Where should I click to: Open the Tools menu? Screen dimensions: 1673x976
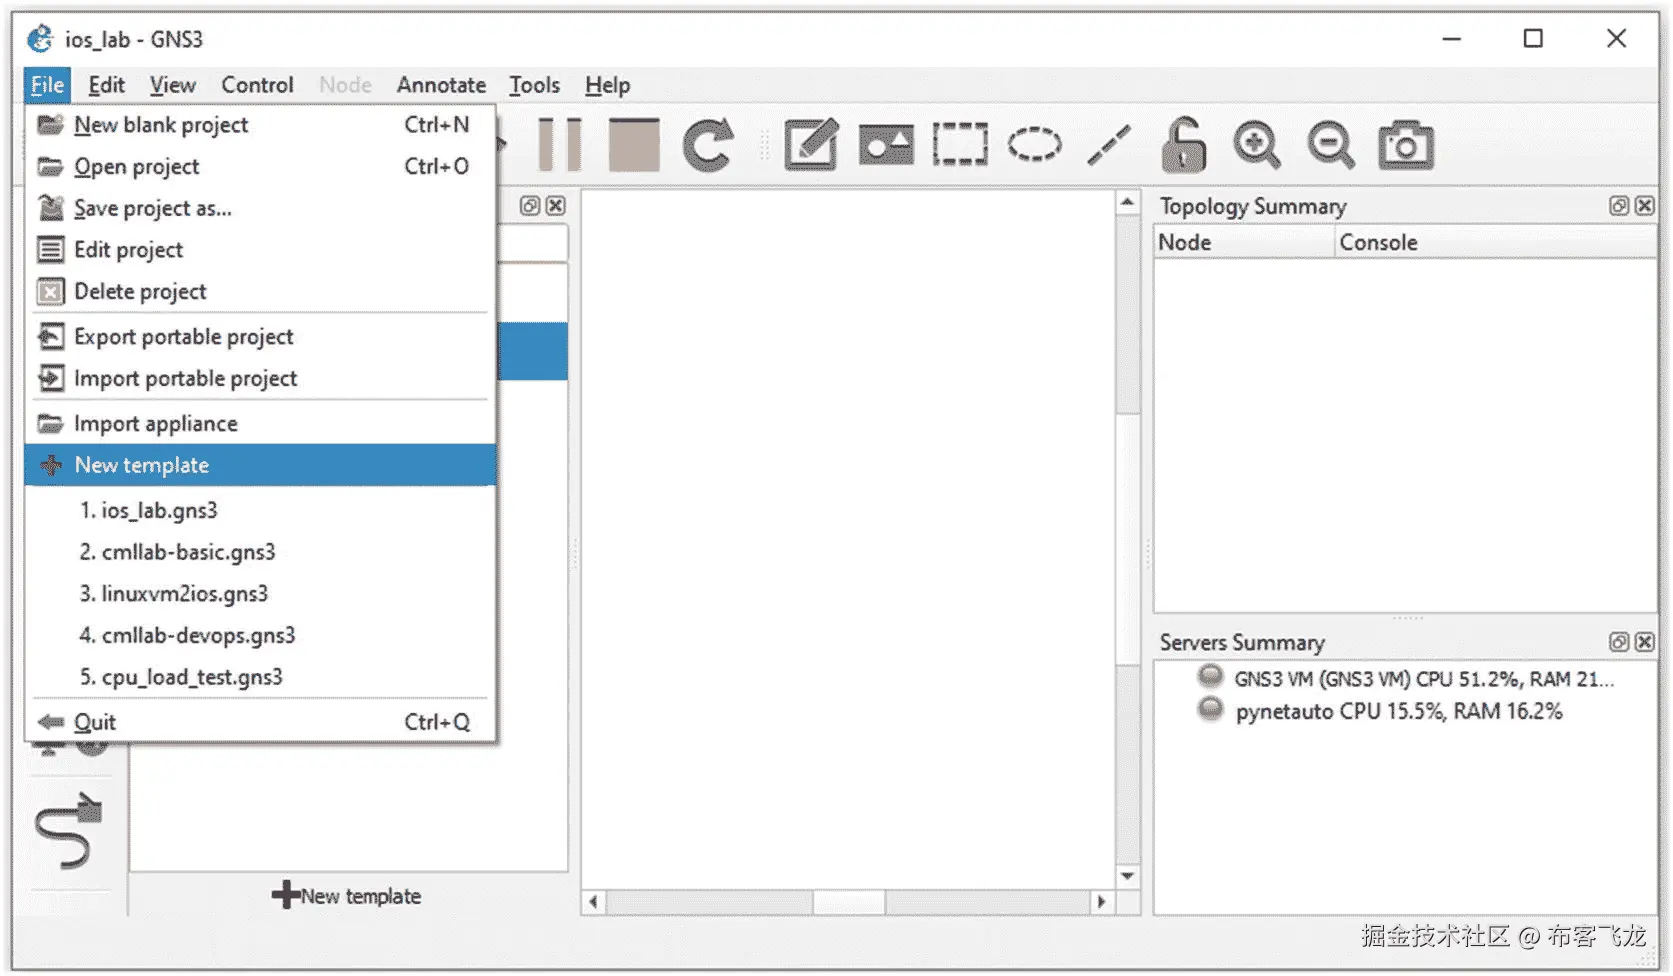534,85
